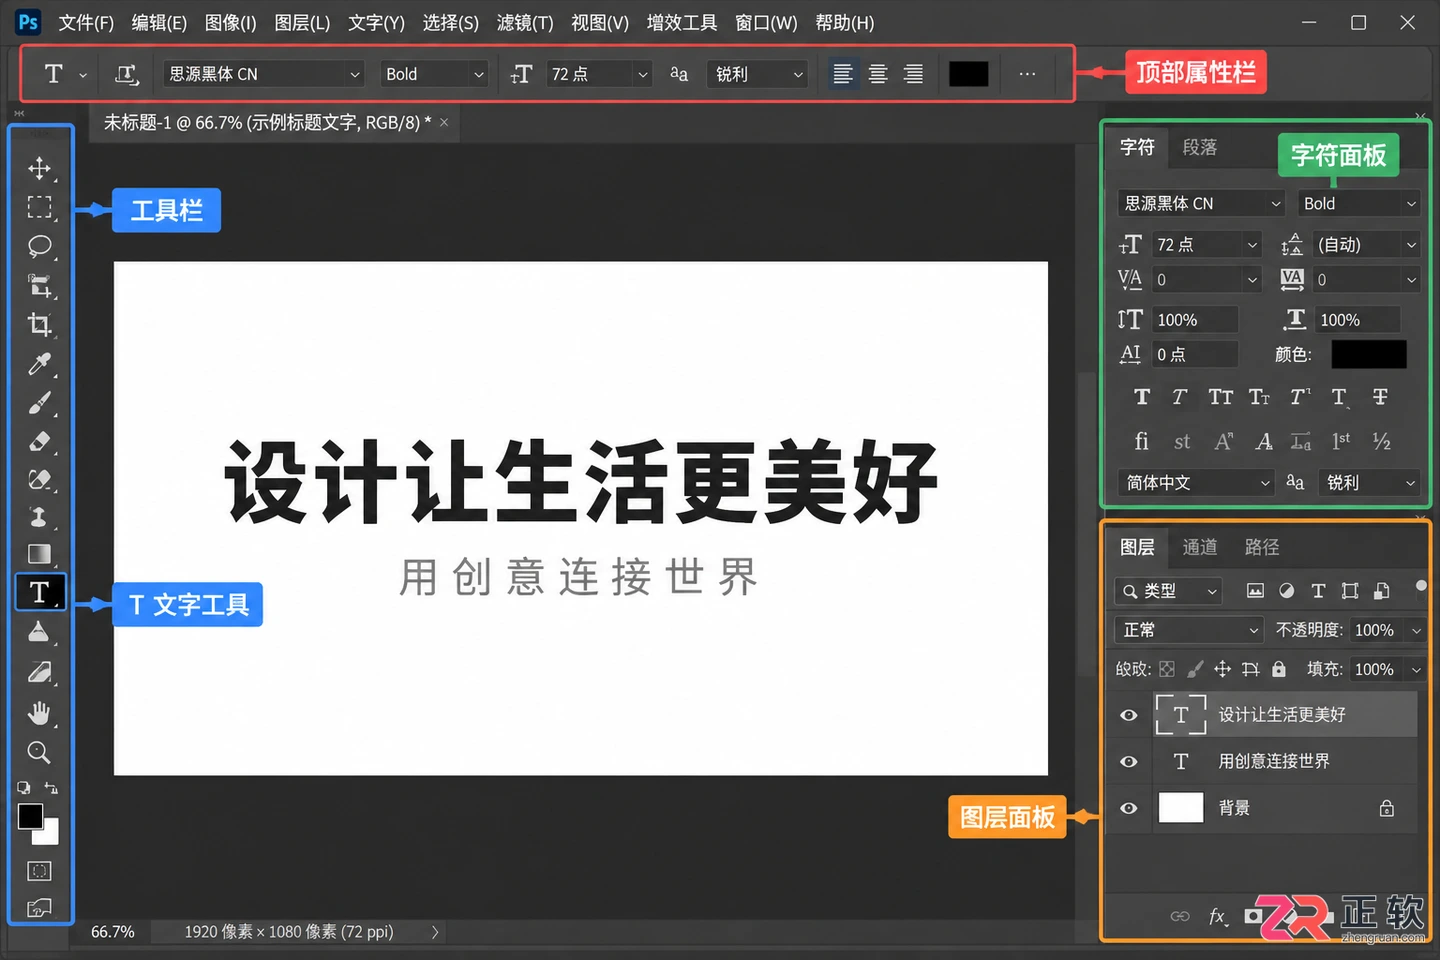1440x960 pixels.
Task: Choose the Zoom magnifier tool
Action: [39, 752]
